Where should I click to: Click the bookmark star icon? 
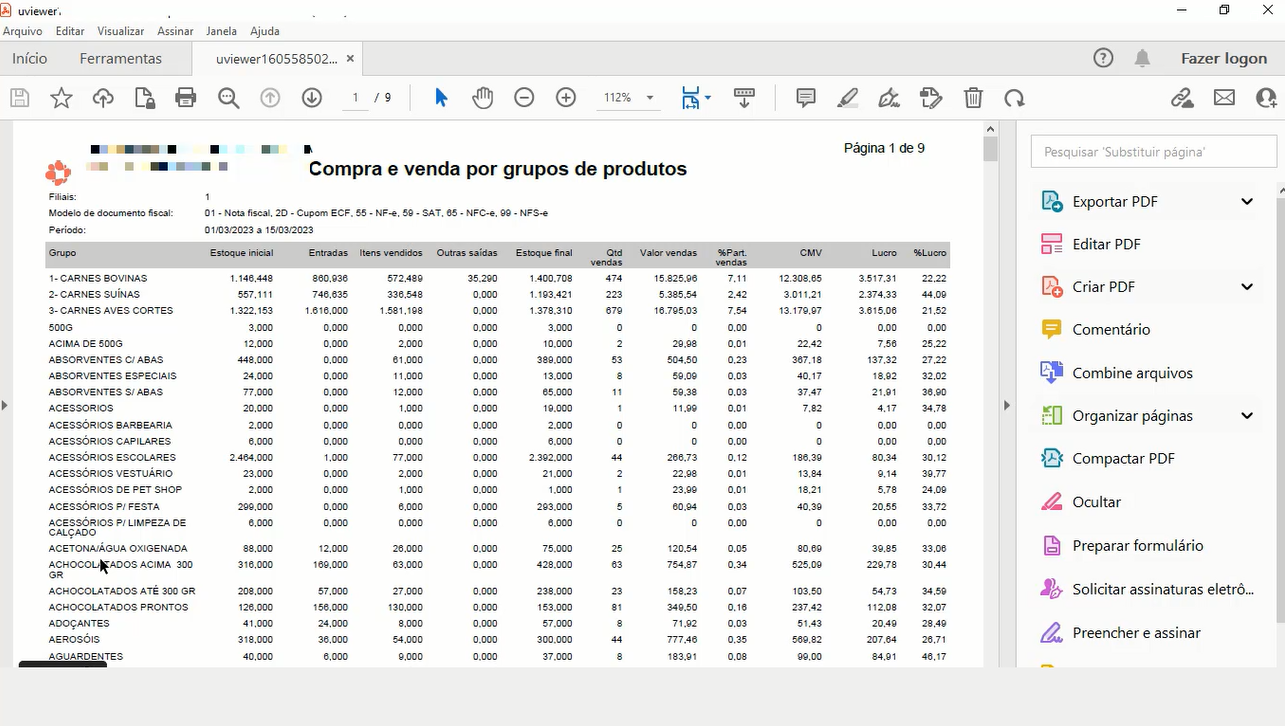click(61, 98)
